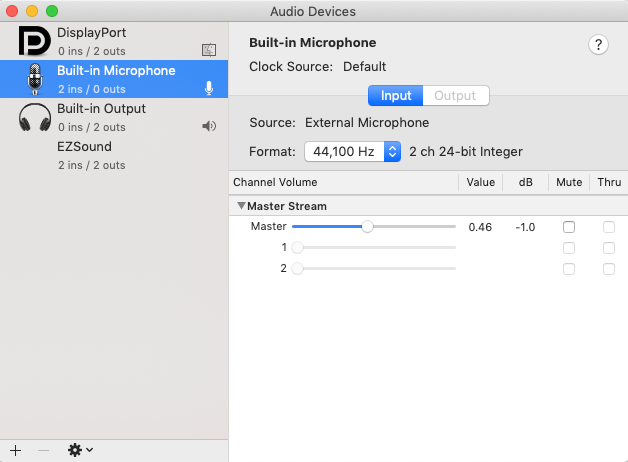
Task: Click the DisplayPort device icon
Action: 34,41
